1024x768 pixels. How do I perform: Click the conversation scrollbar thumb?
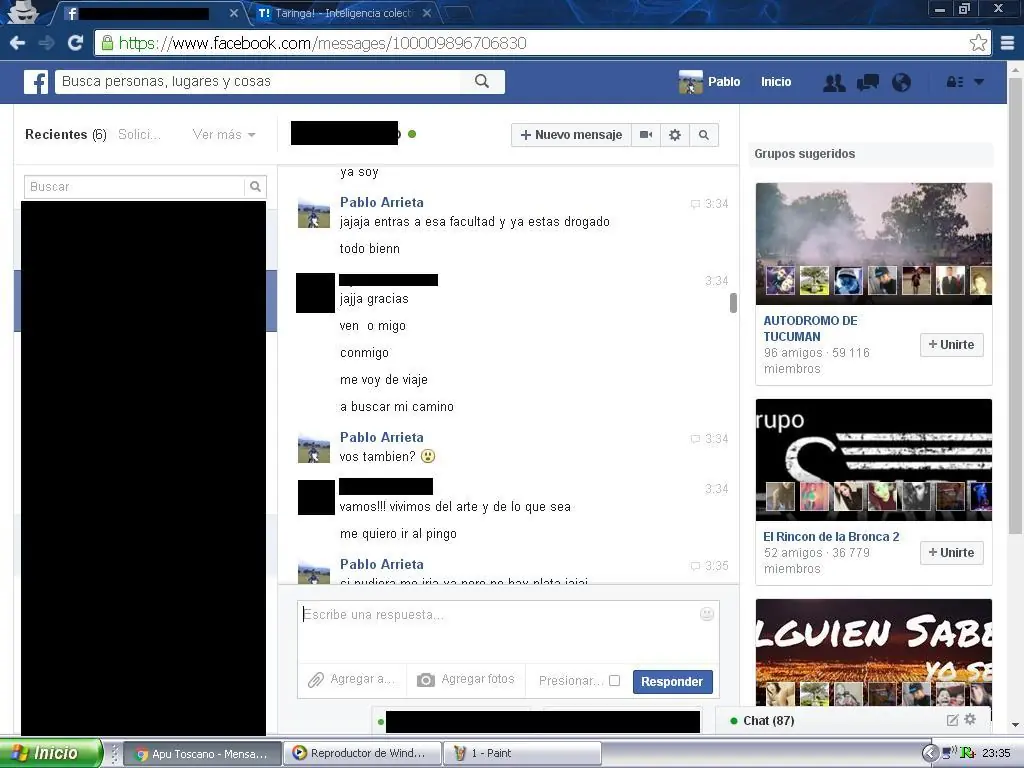click(733, 303)
